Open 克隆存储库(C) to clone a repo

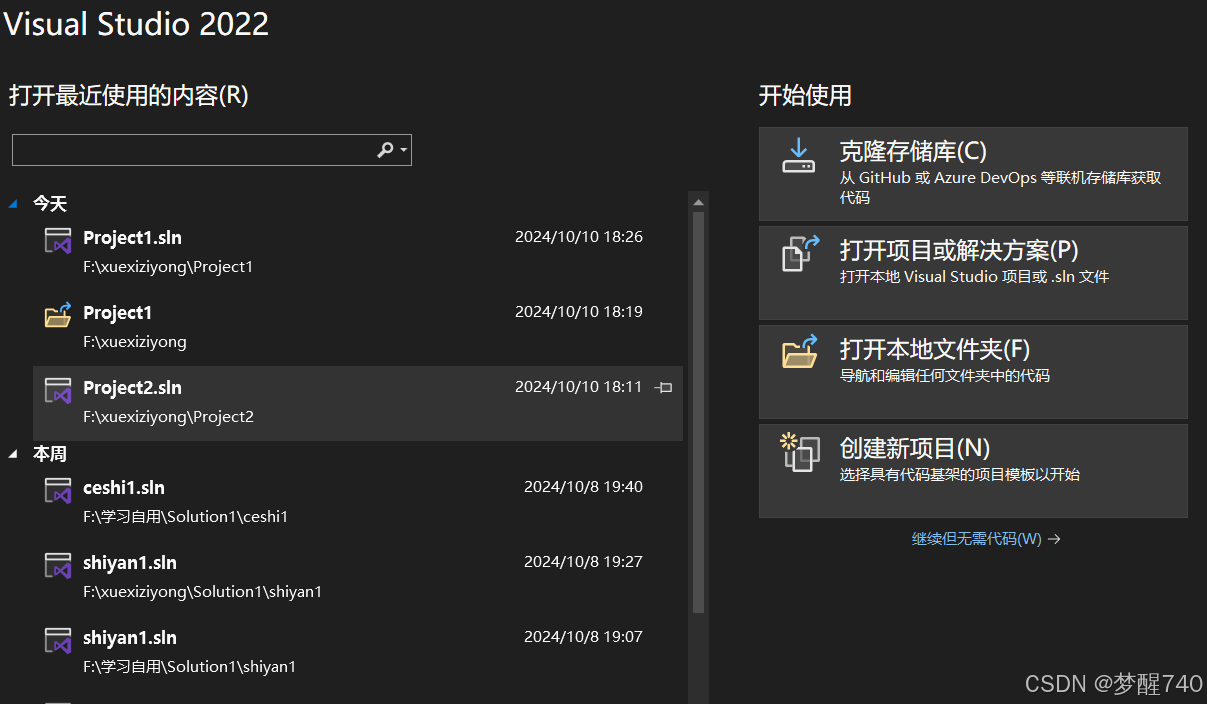(x=911, y=151)
